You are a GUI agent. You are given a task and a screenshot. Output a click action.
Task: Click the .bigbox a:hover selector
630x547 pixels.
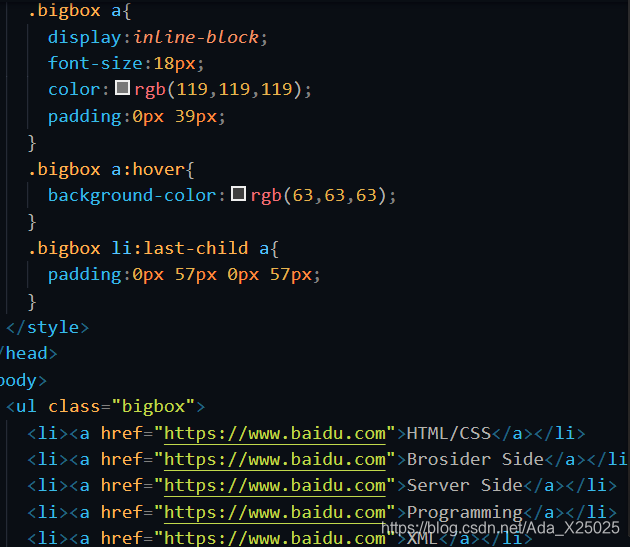pos(111,170)
